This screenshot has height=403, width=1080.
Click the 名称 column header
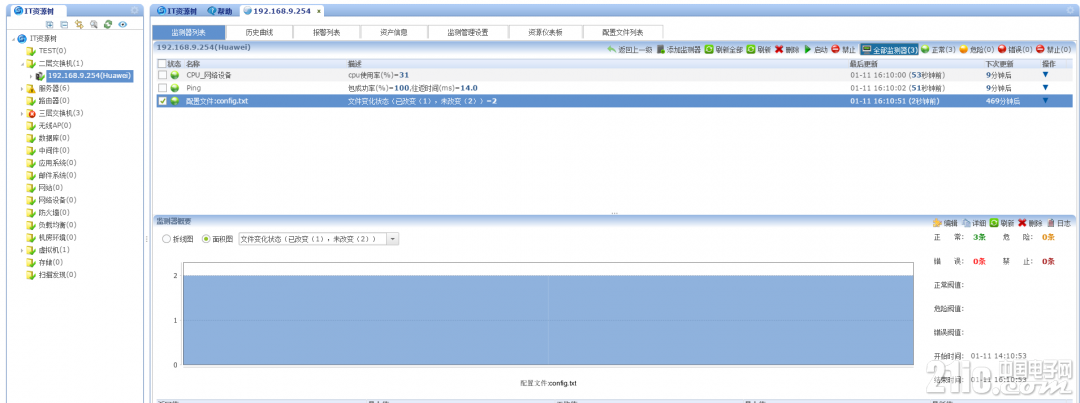193,63
